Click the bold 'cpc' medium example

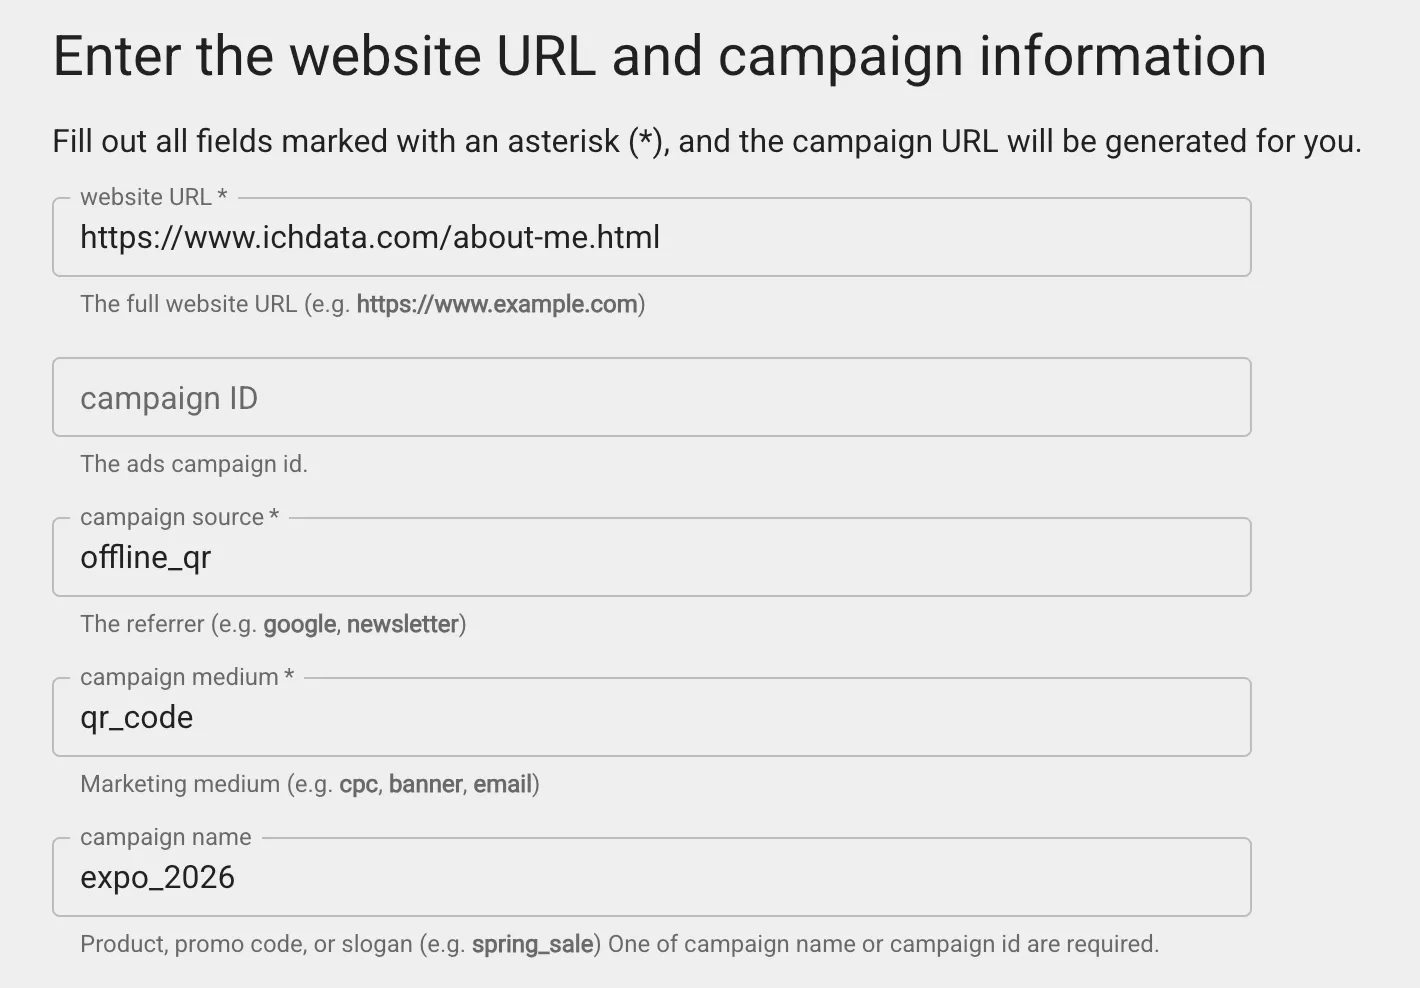click(358, 784)
